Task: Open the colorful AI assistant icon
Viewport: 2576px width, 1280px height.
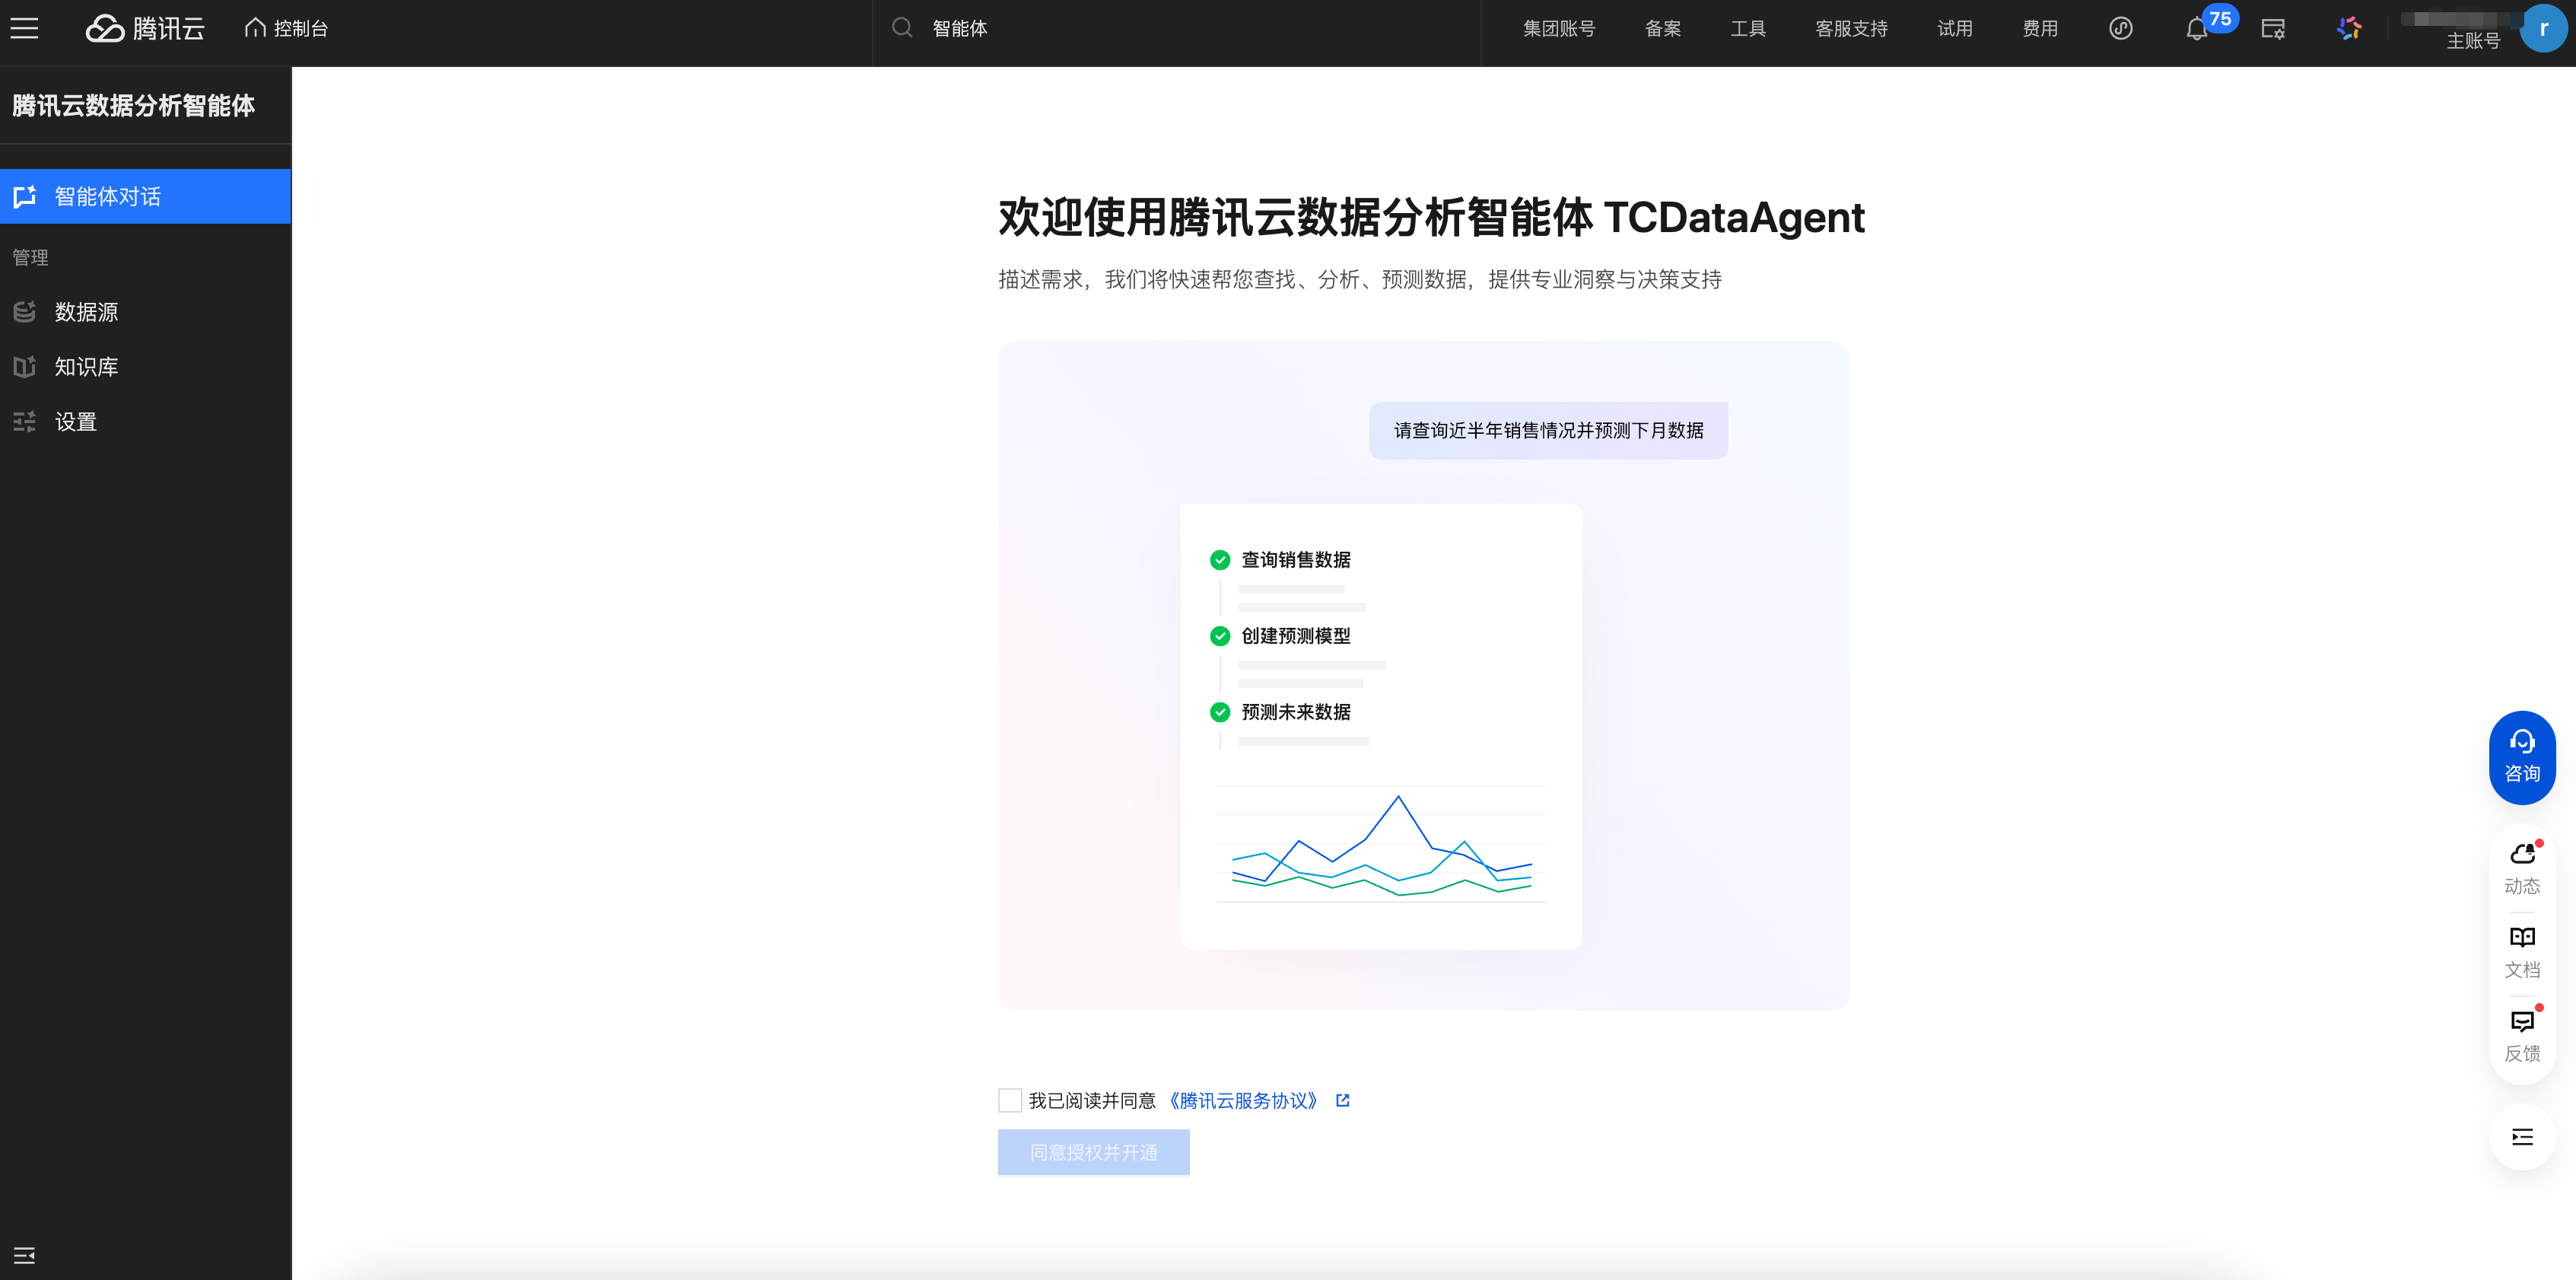Action: coord(2349,28)
